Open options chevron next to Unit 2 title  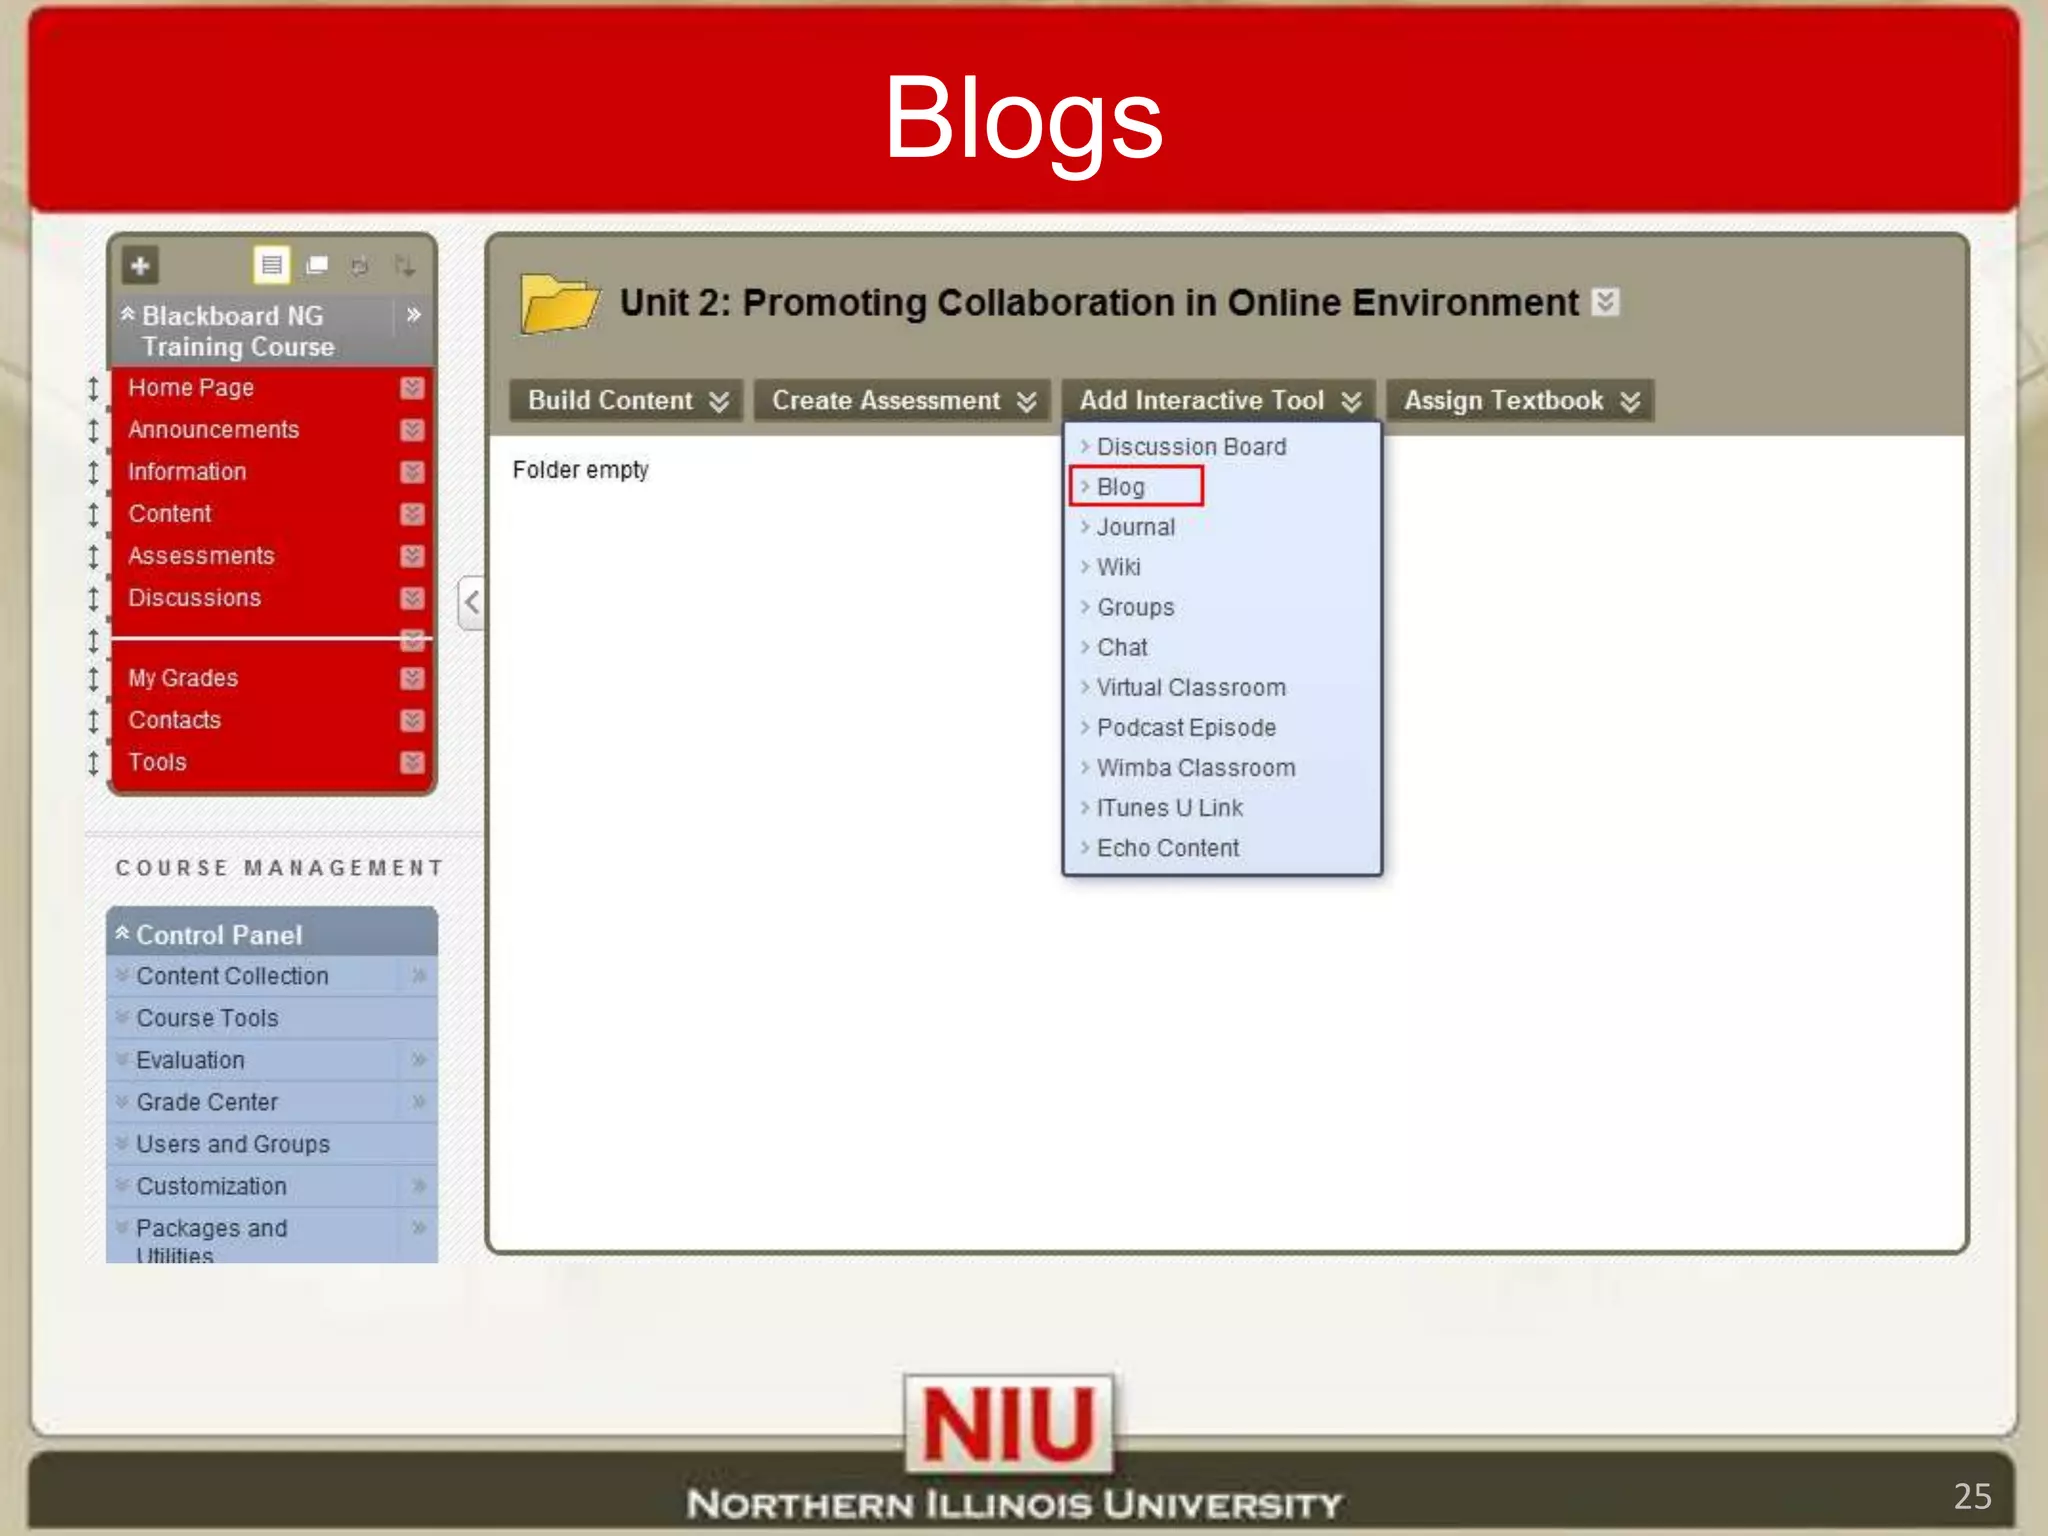coord(1605,302)
